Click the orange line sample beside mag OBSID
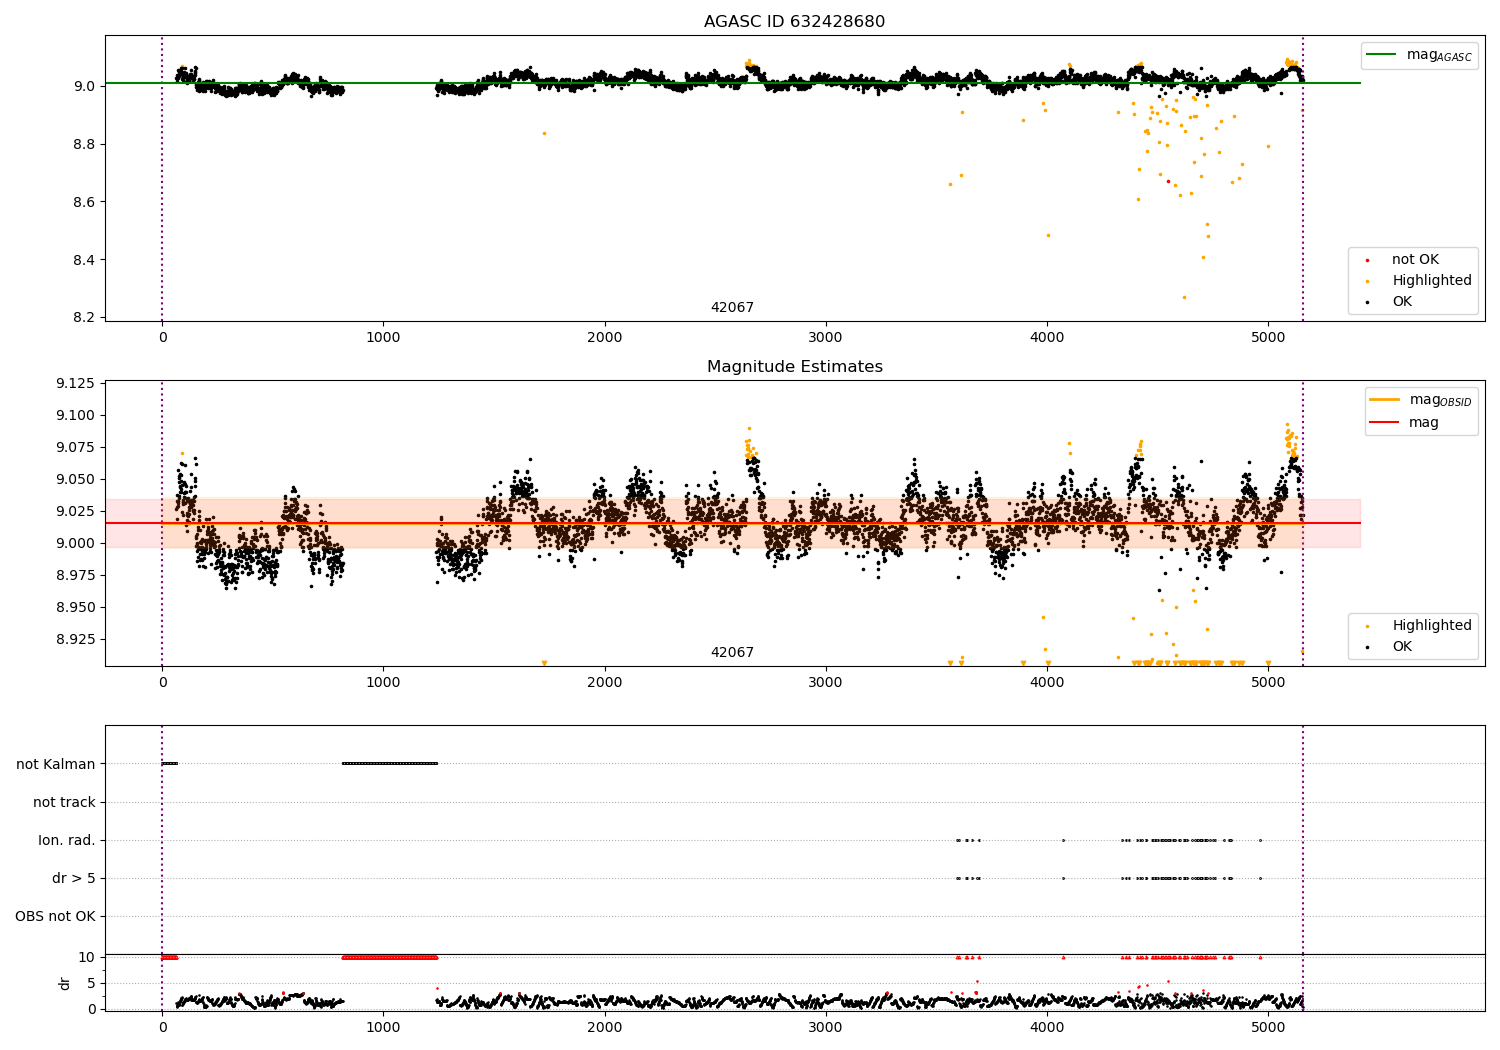1500x1050 pixels. (x=1385, y=400)
